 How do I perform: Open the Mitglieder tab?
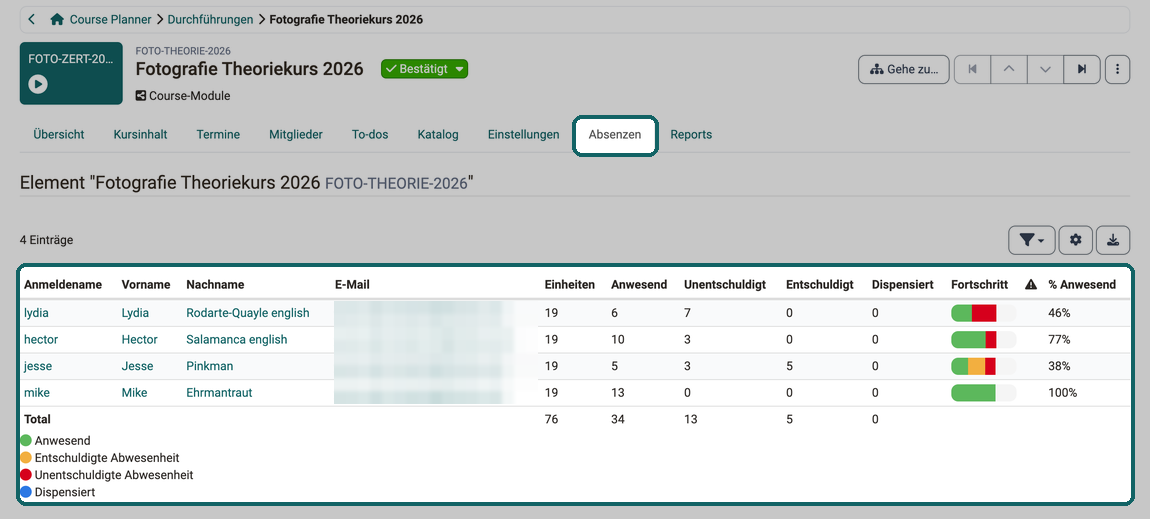pyautogui.click(x=296, y=135)
